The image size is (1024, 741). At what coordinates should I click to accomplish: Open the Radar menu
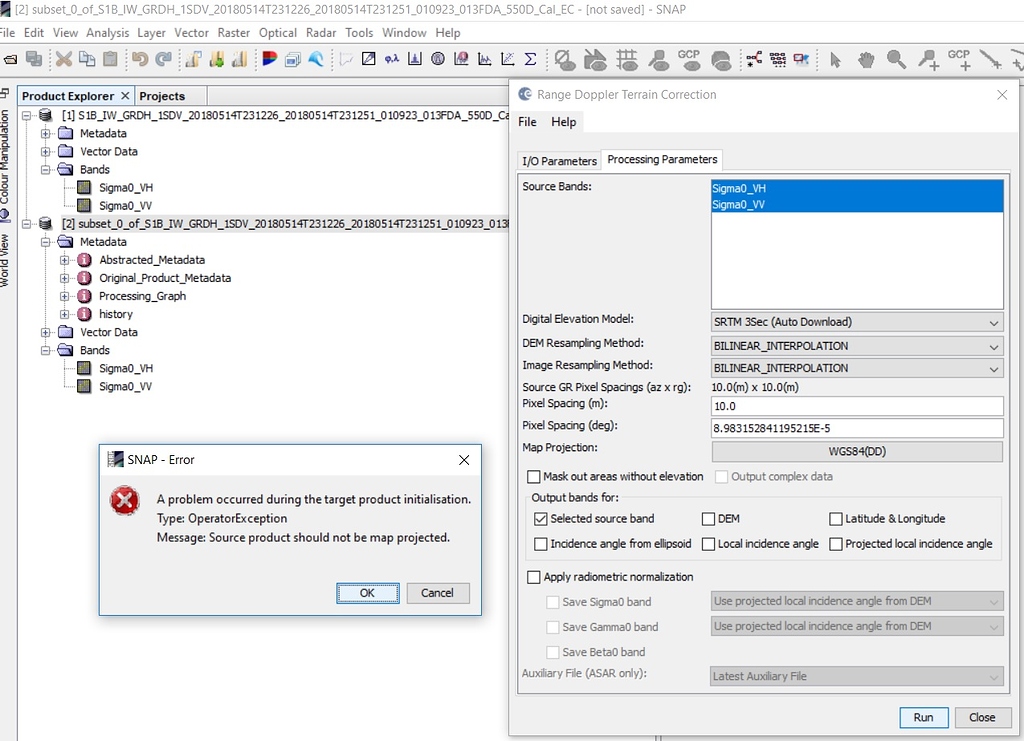[x=321, y=32]
